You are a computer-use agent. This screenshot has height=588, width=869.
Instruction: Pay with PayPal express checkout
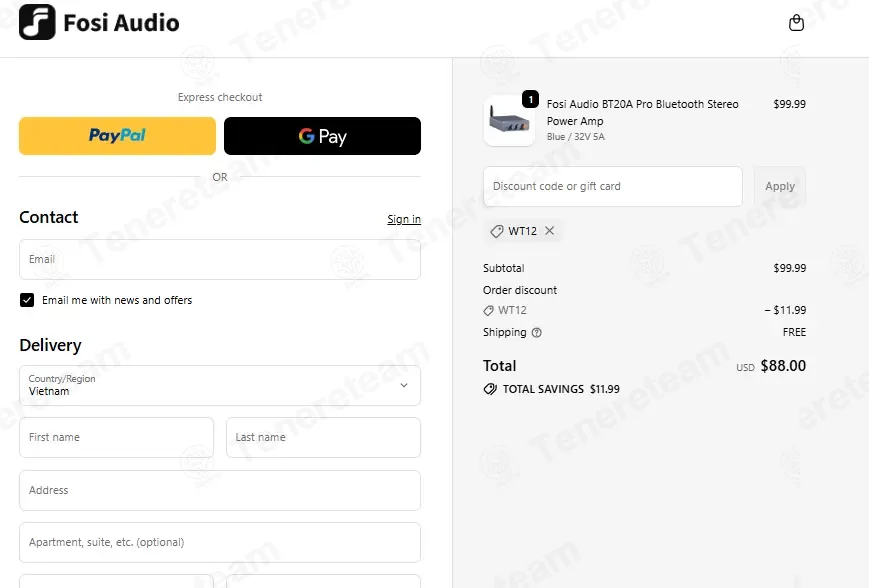click(117, 136)
